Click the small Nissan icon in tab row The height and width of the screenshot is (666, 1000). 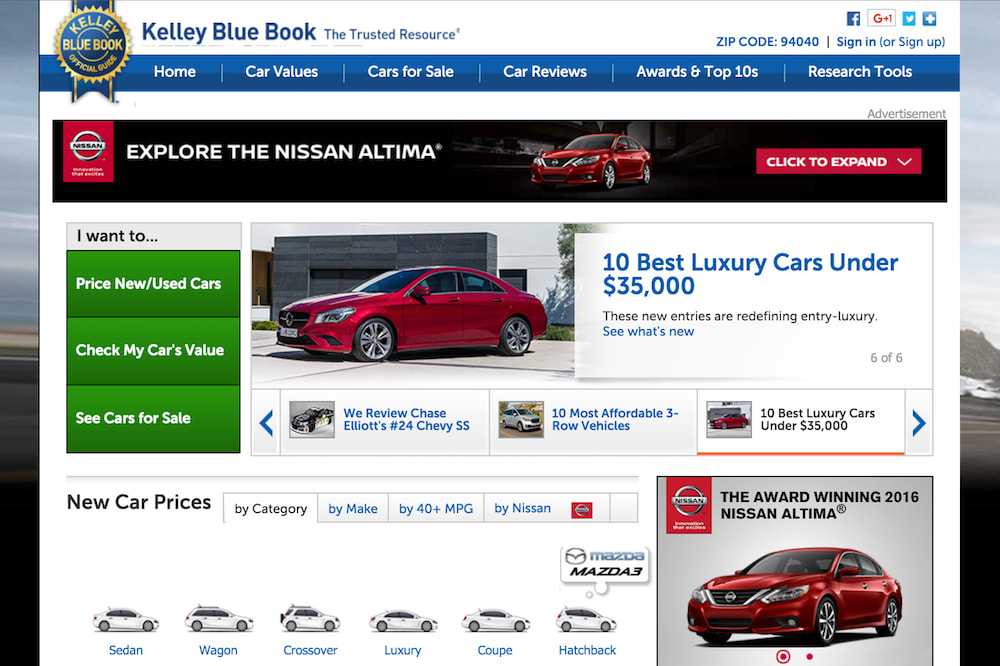tap(582, 510)
